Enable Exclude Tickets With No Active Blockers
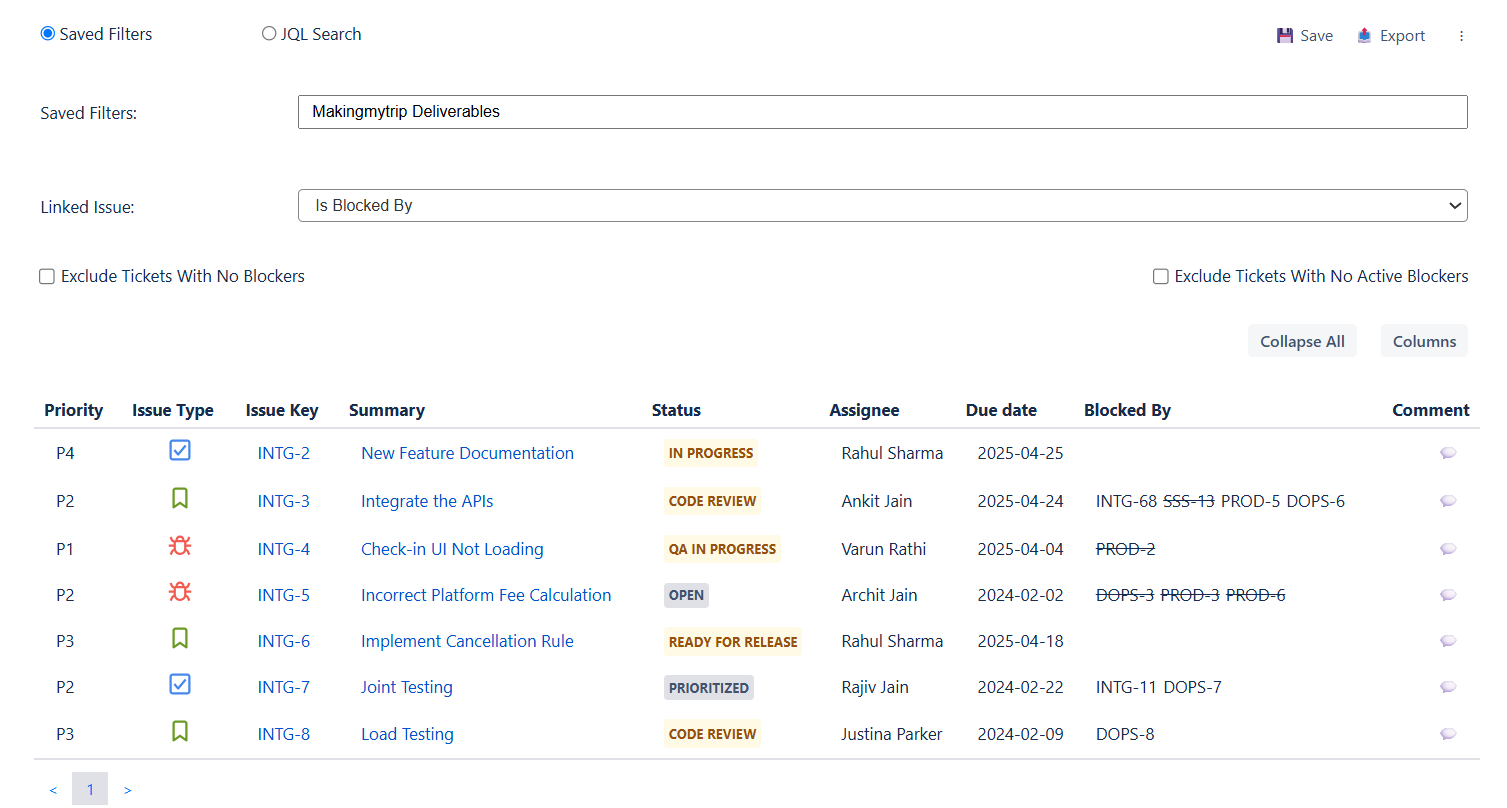This screenshot has height=808, width=1507. tap(1160, 277)
